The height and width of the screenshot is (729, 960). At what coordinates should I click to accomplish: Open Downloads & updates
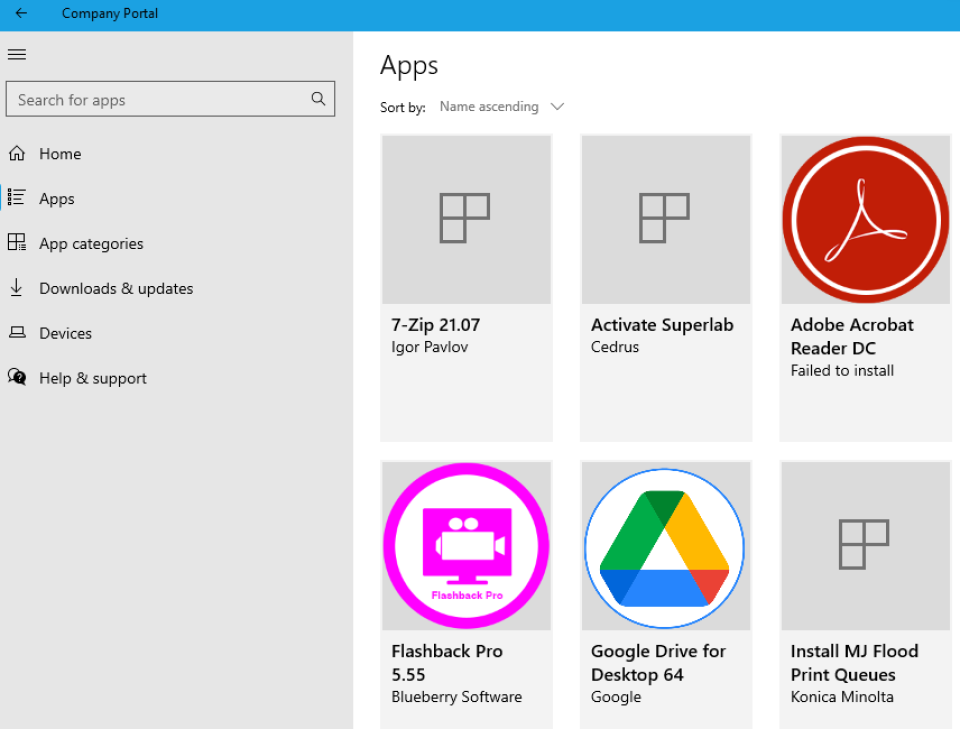pyautogui.click(x=116, y=288)
